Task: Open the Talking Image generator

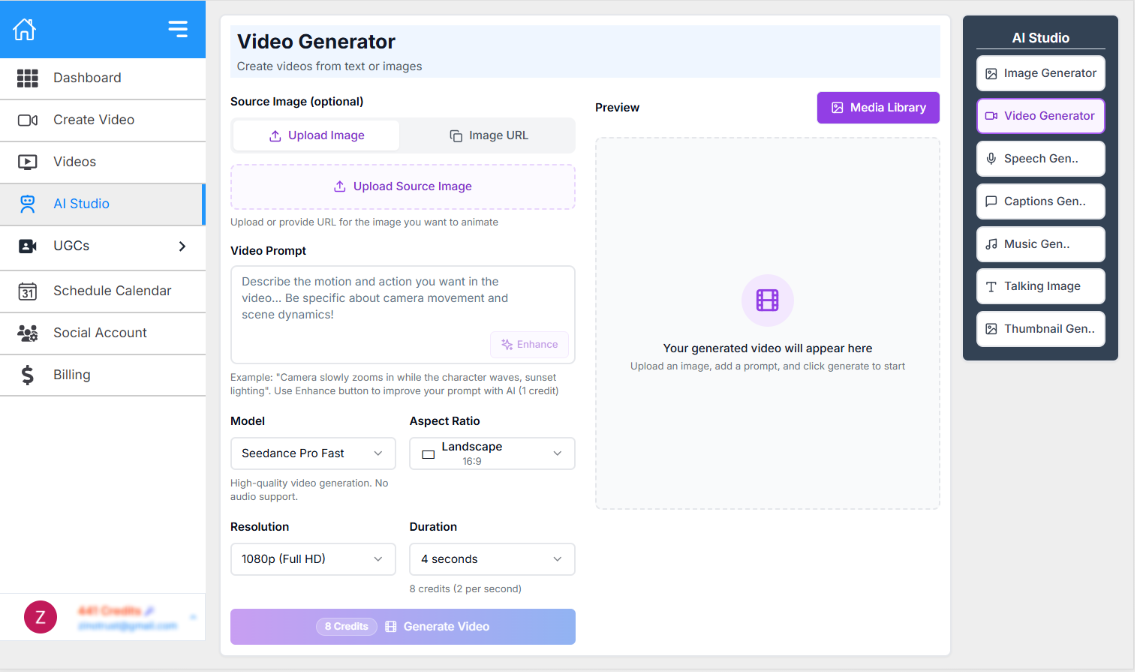Action: (1040, 286)
